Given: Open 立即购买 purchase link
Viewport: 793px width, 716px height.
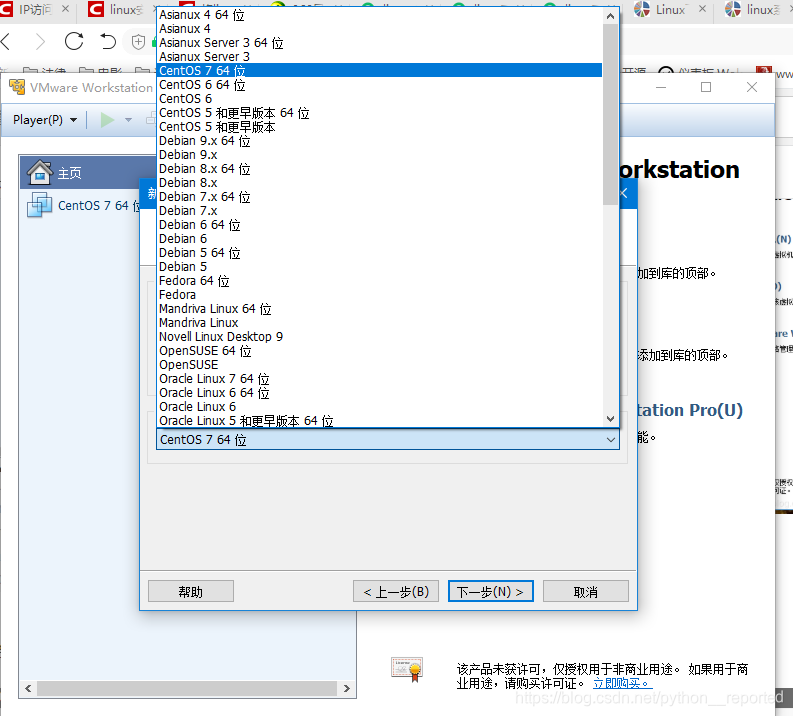Looking at the screenshot, I should 623,684.
